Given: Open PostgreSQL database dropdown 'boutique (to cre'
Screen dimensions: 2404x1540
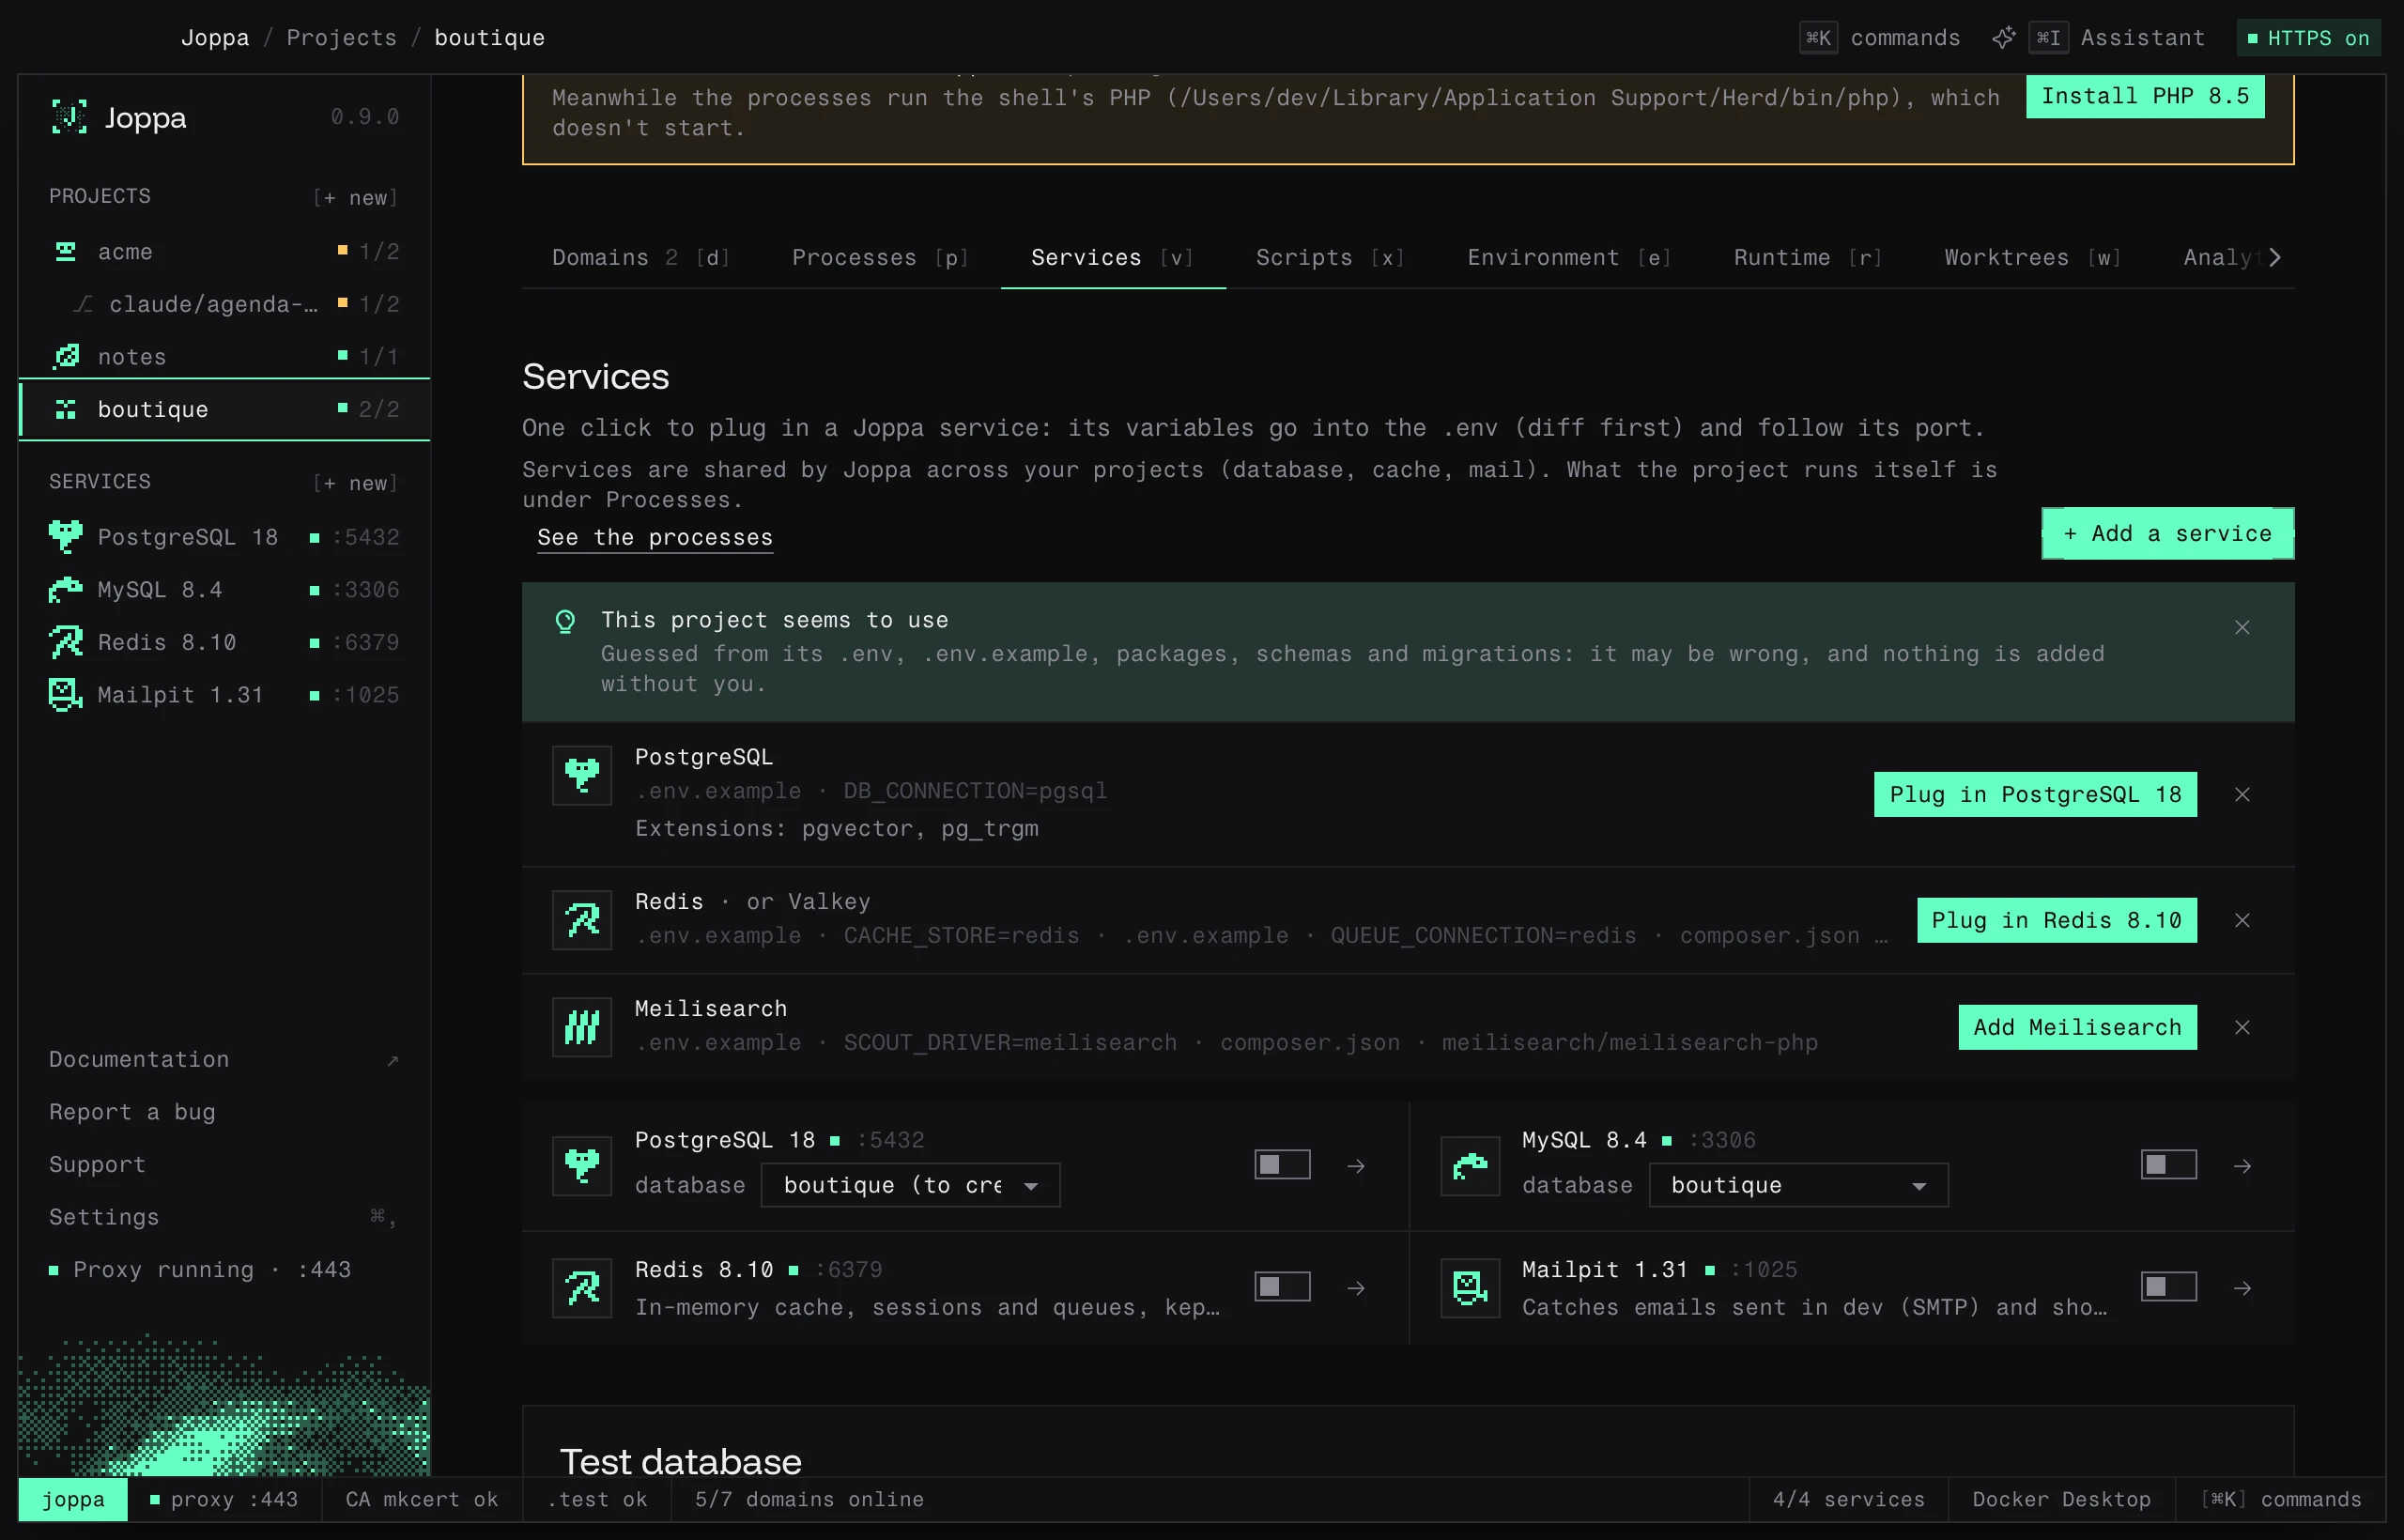Looking at the screenshot, I should [910, 1185].
